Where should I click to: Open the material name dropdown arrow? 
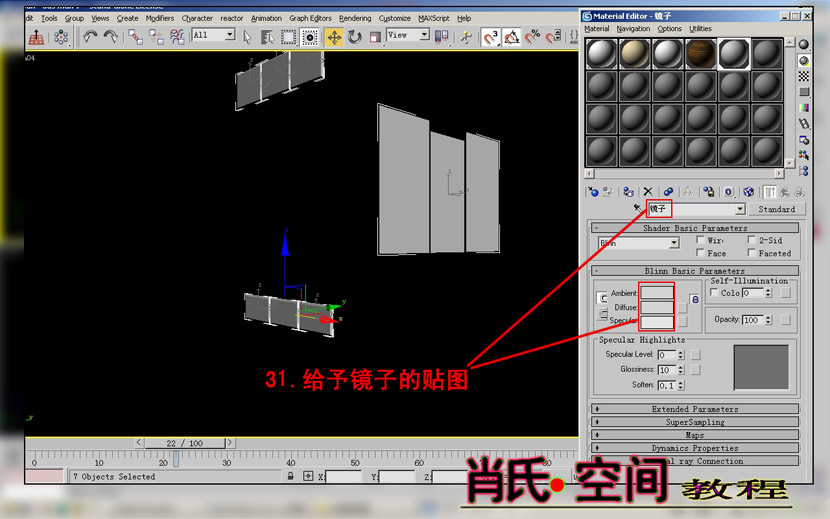pos(740,209)
